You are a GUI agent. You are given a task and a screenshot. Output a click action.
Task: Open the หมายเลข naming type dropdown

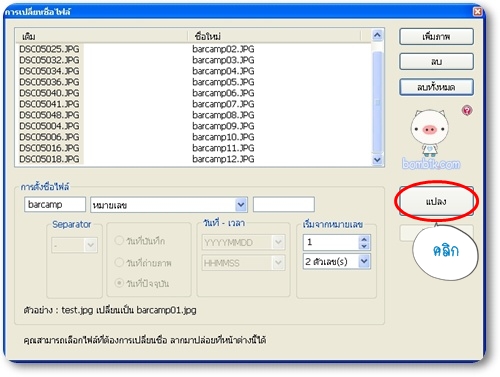tap(241, 205)
